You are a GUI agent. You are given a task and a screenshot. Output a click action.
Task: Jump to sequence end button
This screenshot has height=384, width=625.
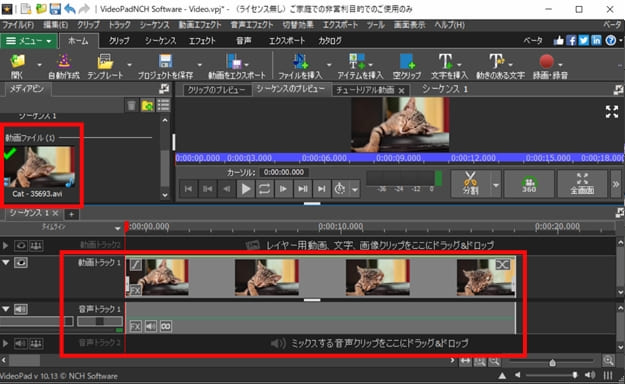coord(322,189)
